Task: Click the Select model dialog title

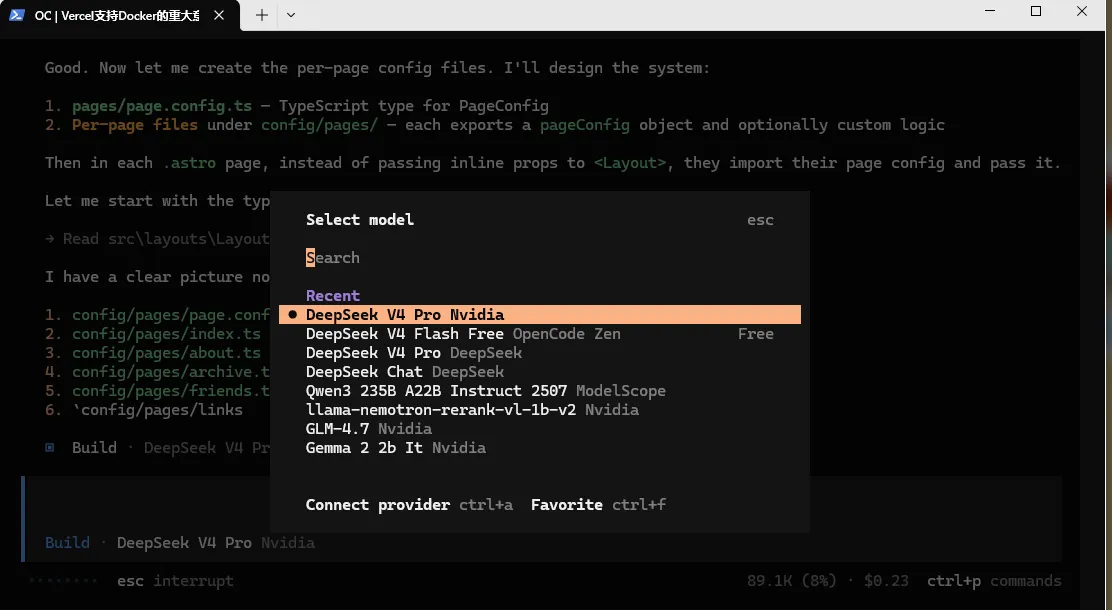Action: pyautogui.click(x=360, y=220)
